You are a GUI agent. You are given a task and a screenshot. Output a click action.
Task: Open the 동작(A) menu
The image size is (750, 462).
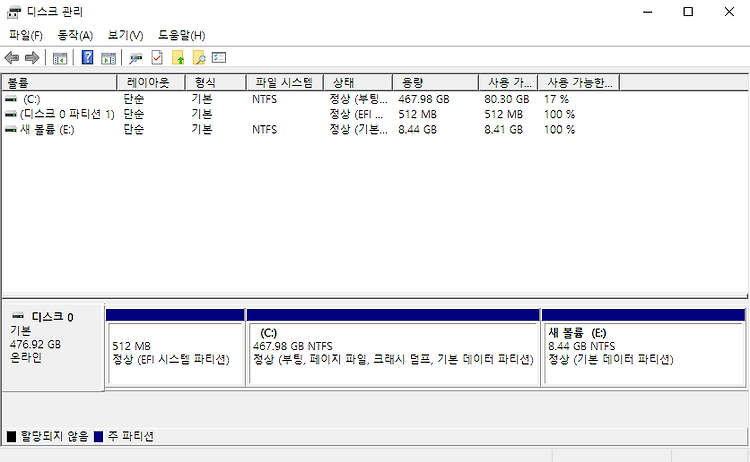pos(75,35)
